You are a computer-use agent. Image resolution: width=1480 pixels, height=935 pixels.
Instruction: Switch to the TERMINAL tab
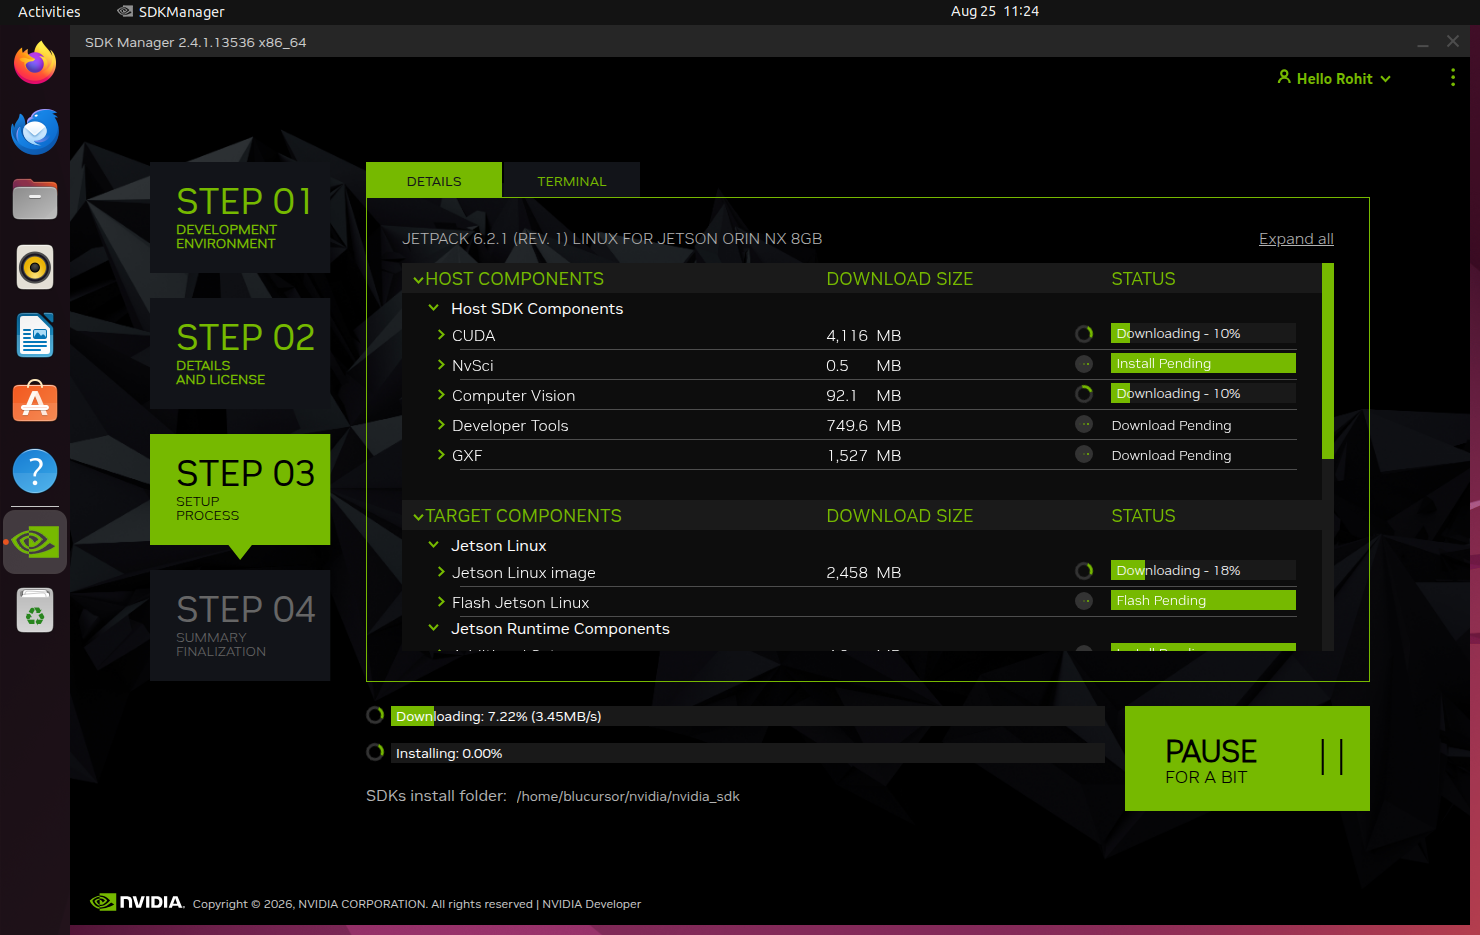(571, 180)
